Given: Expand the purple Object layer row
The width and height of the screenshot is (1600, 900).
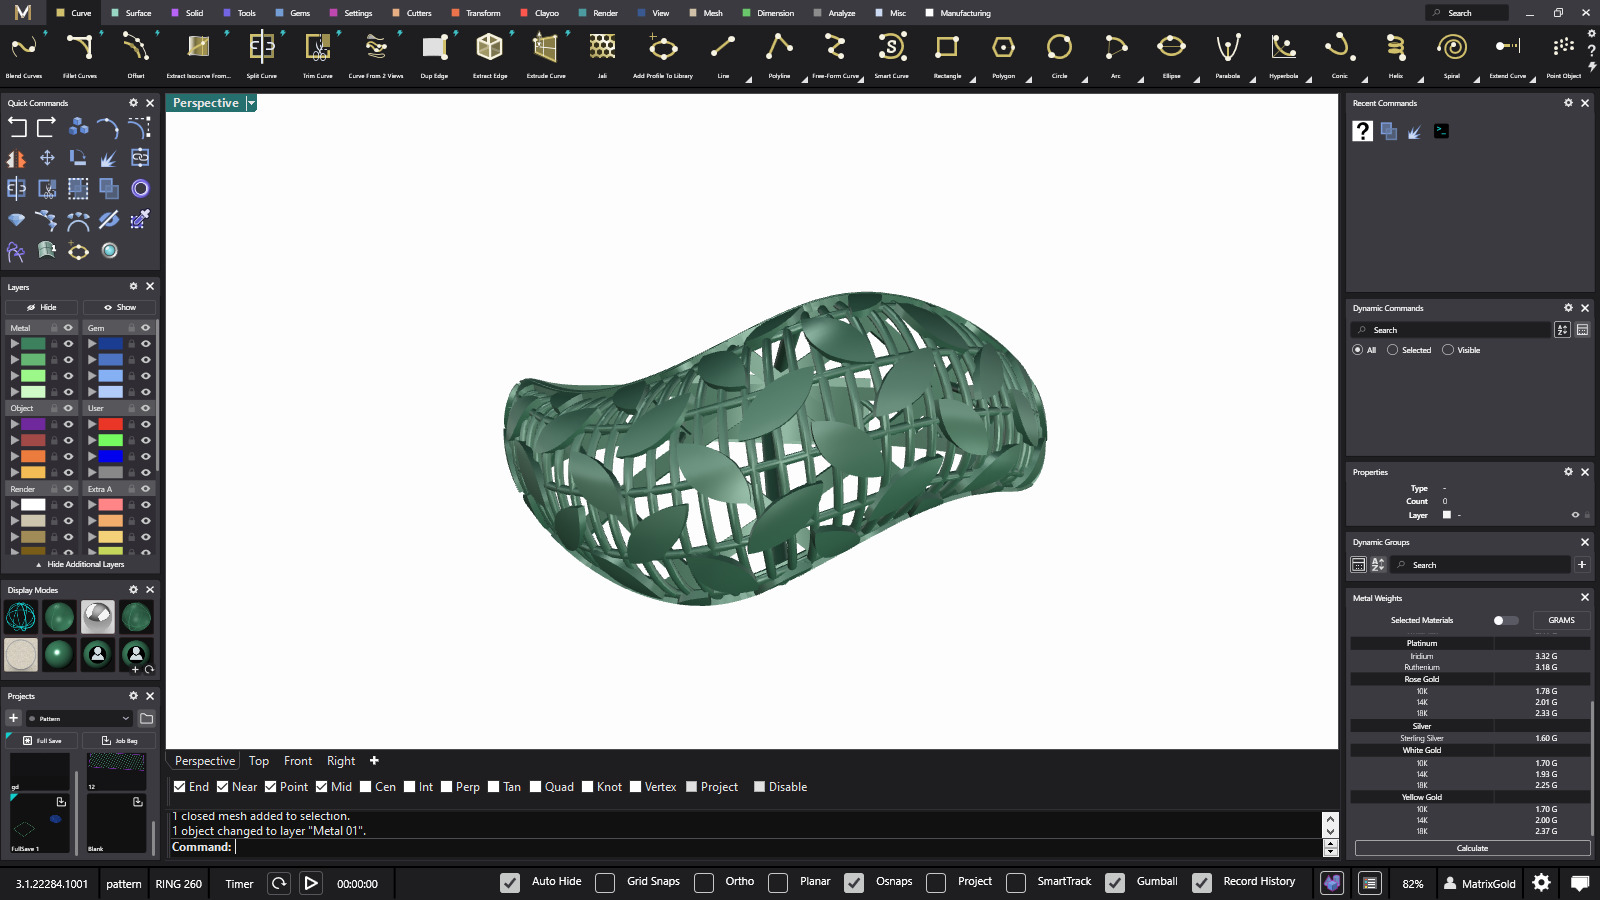Looking at the screenshot, I should pyautogui.click(x=15, y=424).
